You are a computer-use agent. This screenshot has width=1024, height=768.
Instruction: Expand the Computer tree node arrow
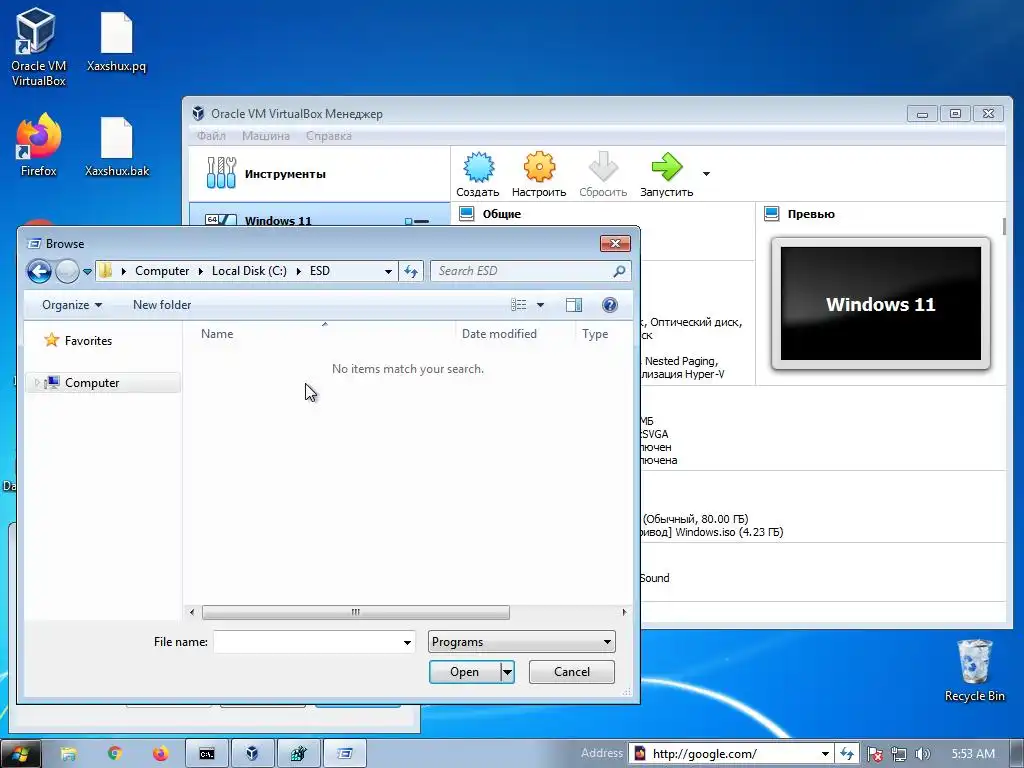point(37,383)
